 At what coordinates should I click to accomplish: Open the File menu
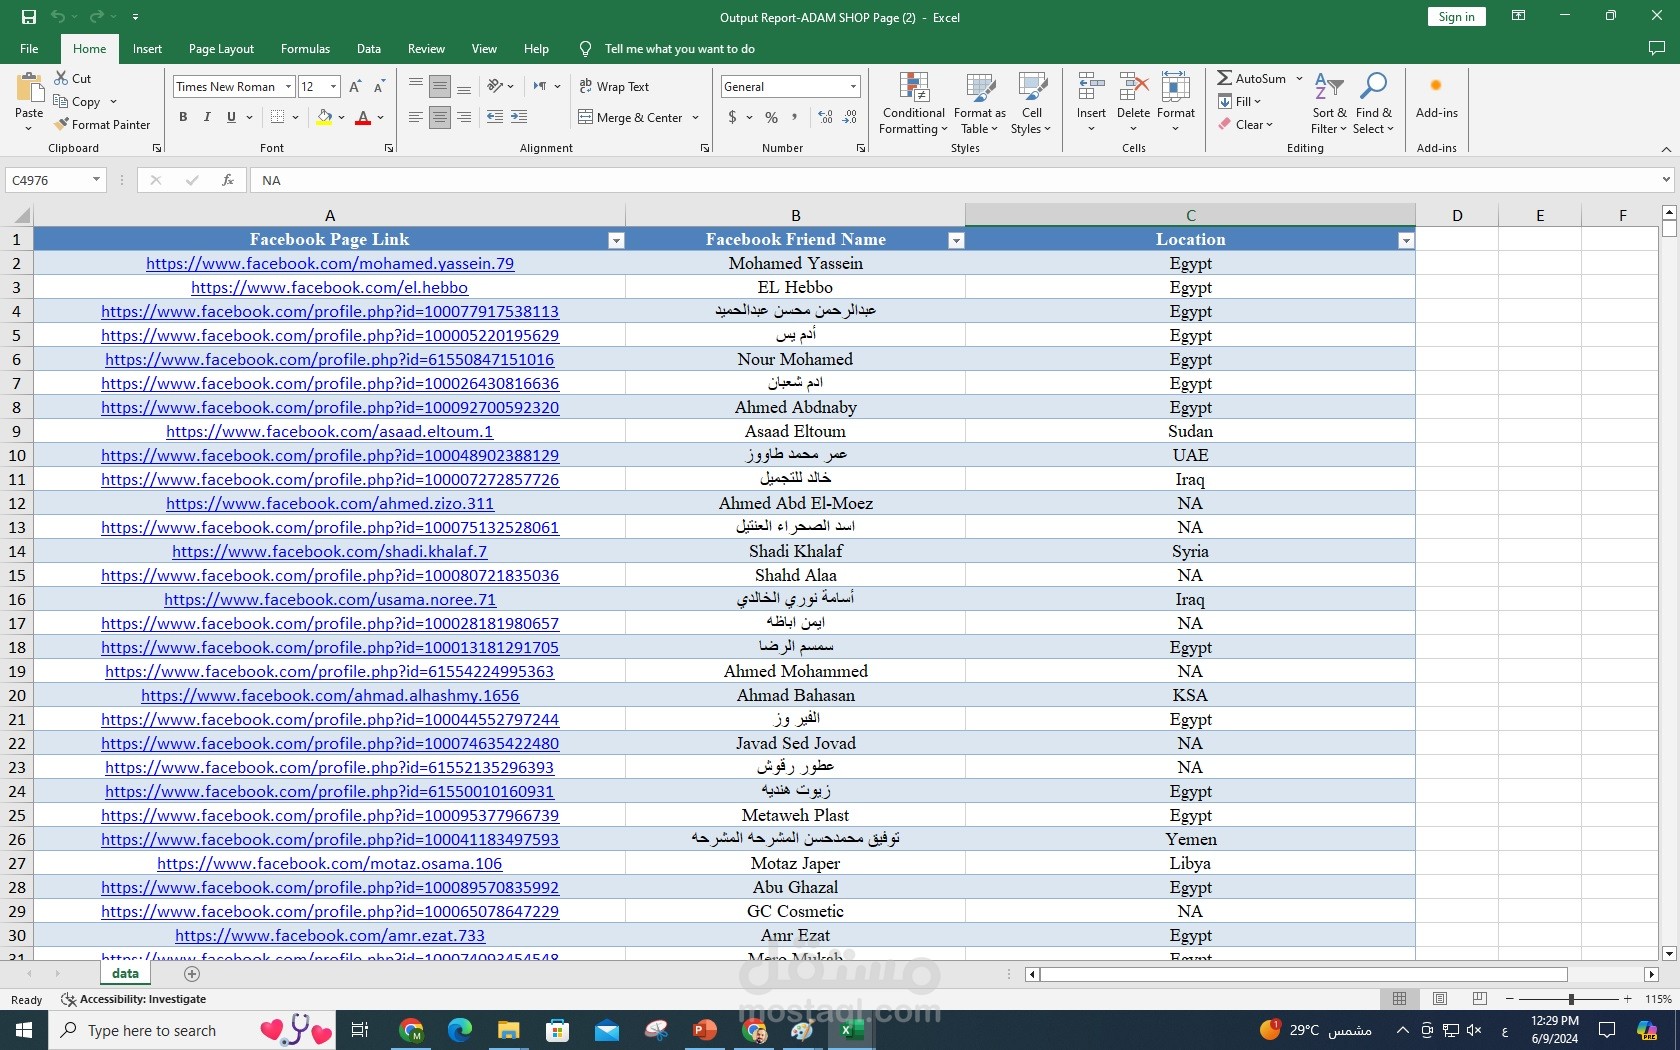pos(29,49)
